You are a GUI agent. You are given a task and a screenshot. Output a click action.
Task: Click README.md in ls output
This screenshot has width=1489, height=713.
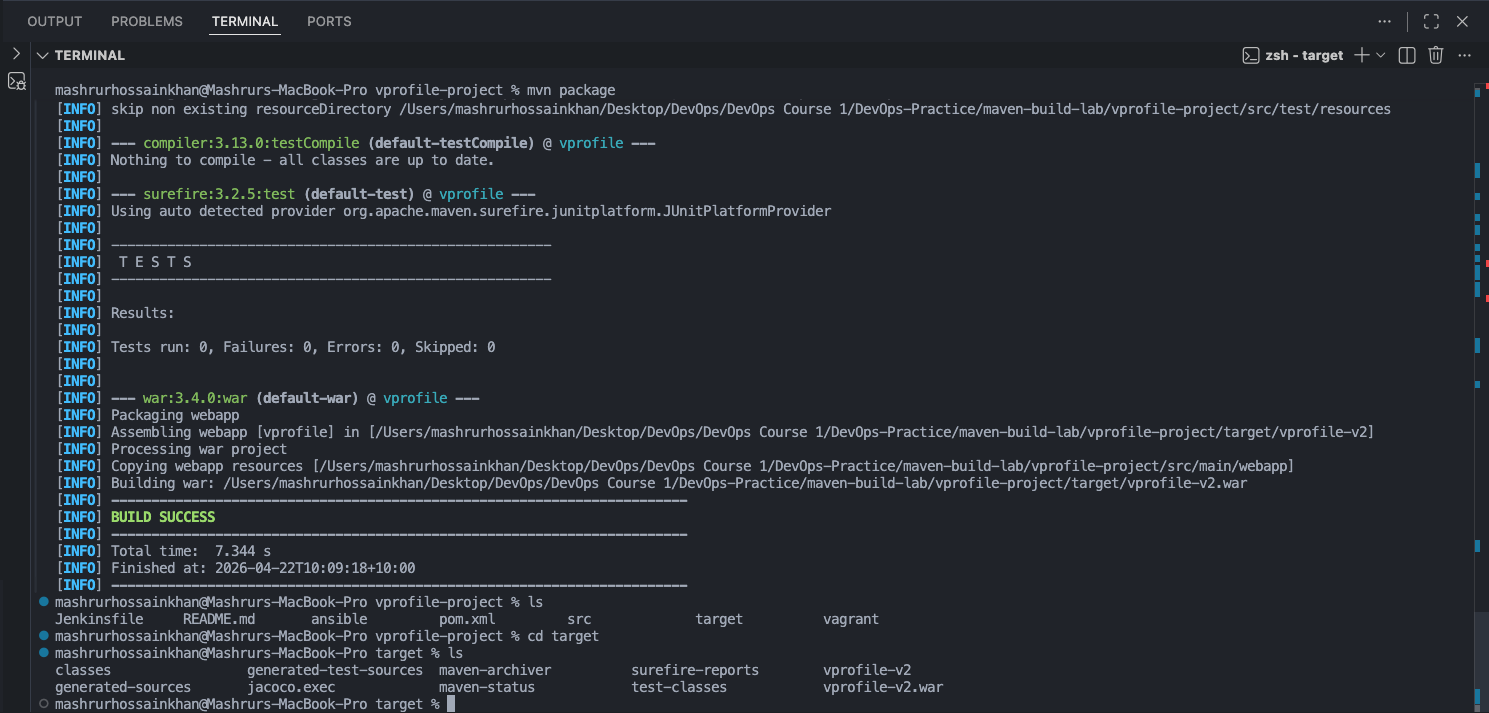pyautogui.click(x=219, y=619)
